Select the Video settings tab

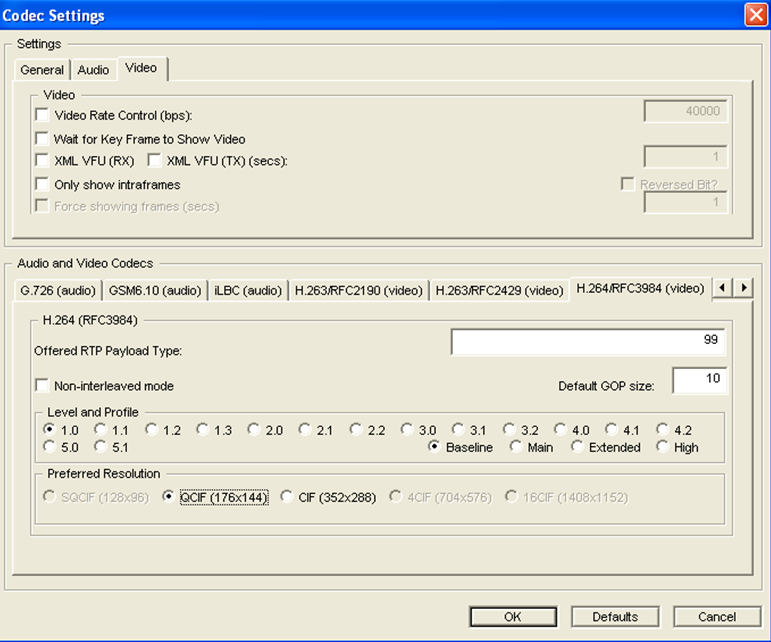142,68
